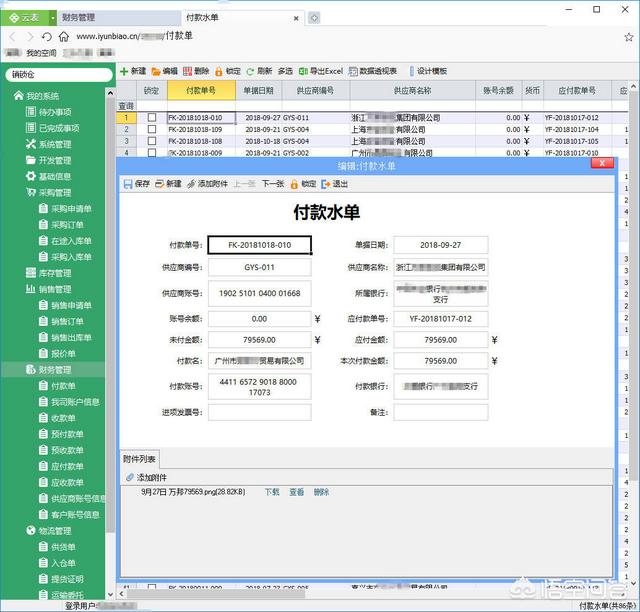Viewport: 640px width, 612px height.
Task: Tick the lock checkbox for FK-20181018-108
Action: coord(152,141)
